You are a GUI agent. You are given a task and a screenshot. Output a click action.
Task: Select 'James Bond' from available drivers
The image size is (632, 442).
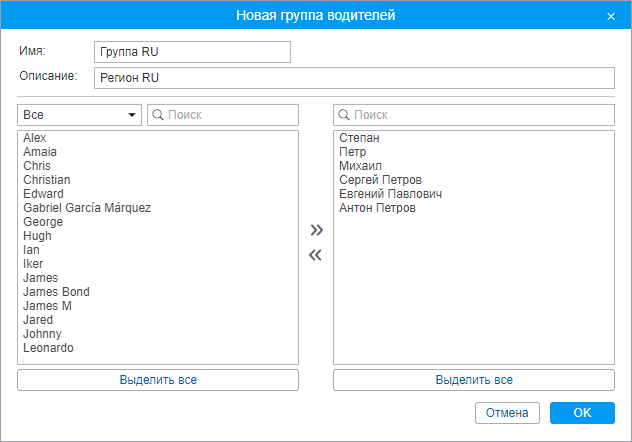56,292
